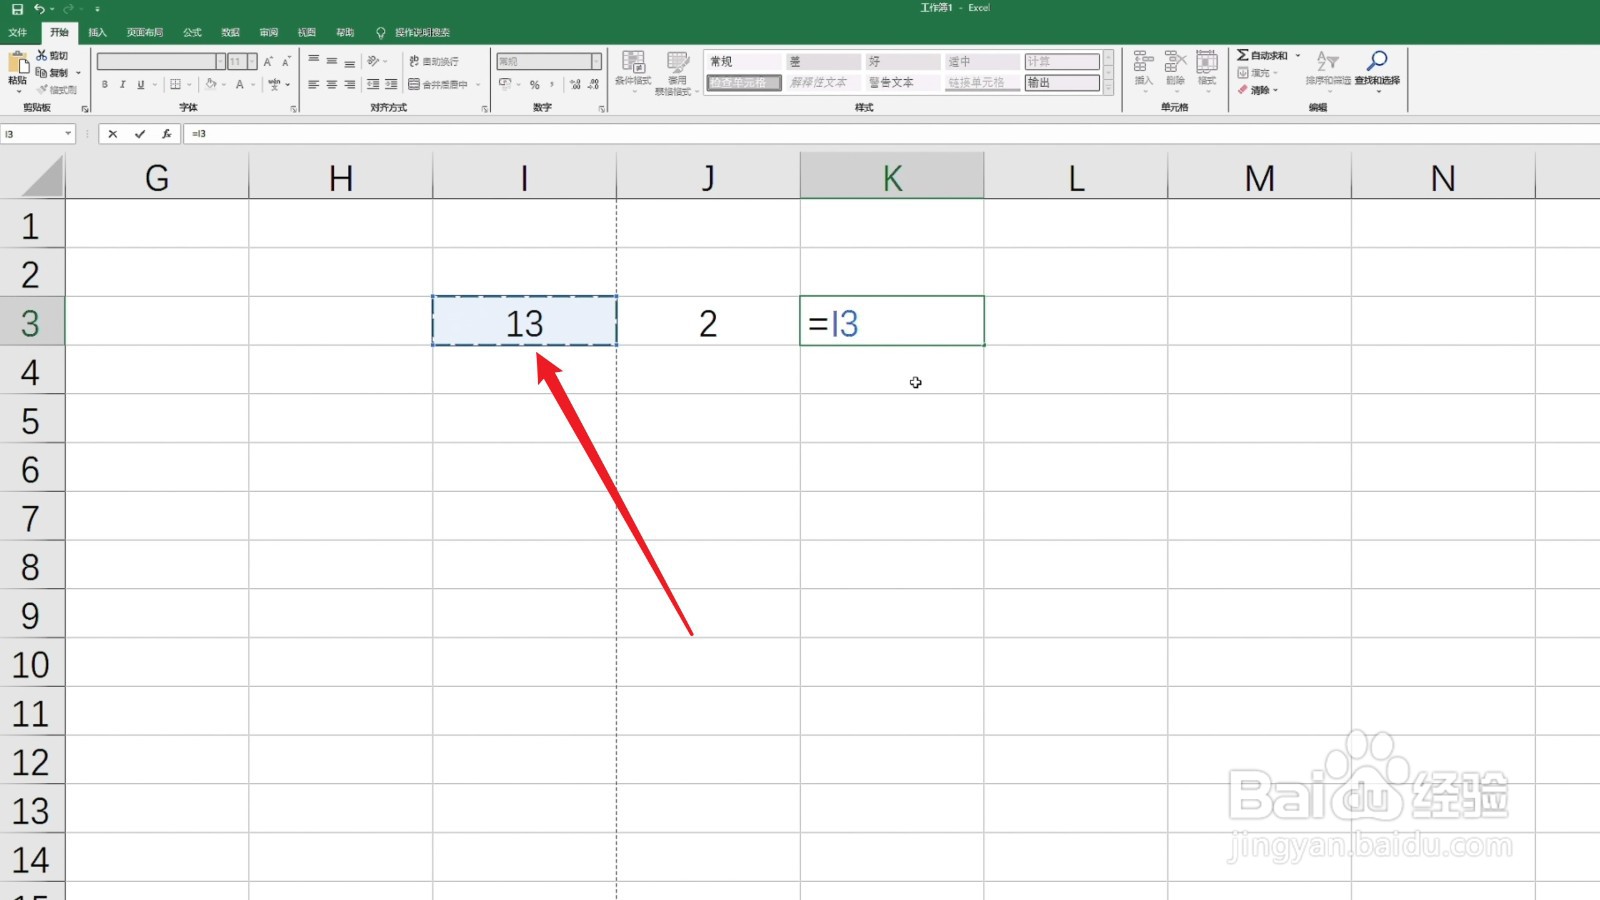Open 套用表格格式 (Format as Table) menu

point(677,72)
